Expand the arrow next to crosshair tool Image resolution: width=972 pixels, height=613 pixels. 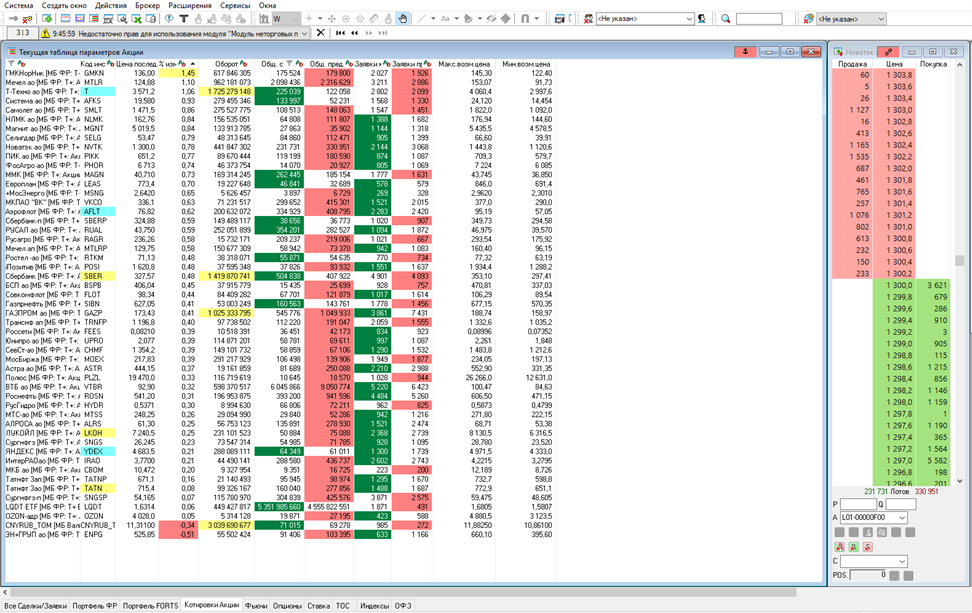coord(320,19)
